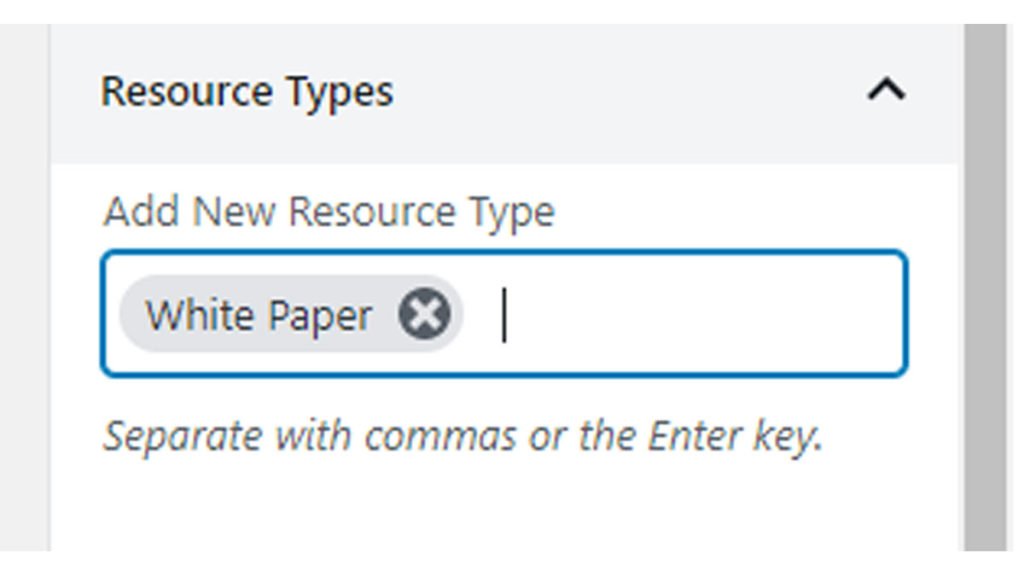Select the White Paper token label

(x=259, y=315)
